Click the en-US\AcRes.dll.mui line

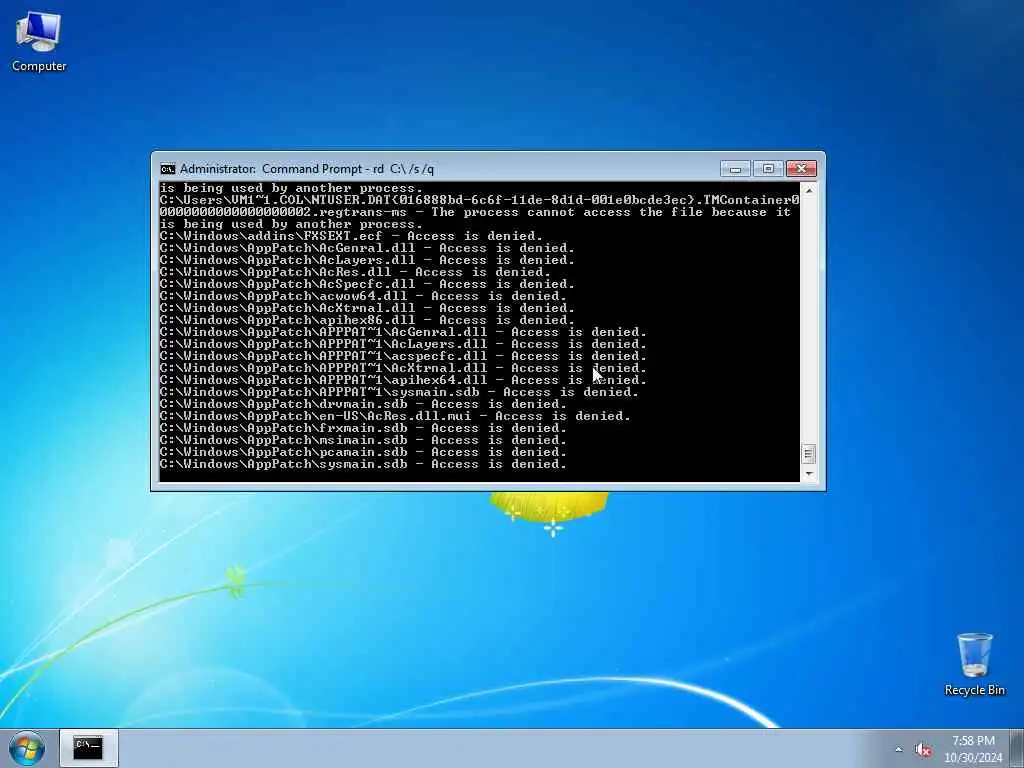[395, 416]
